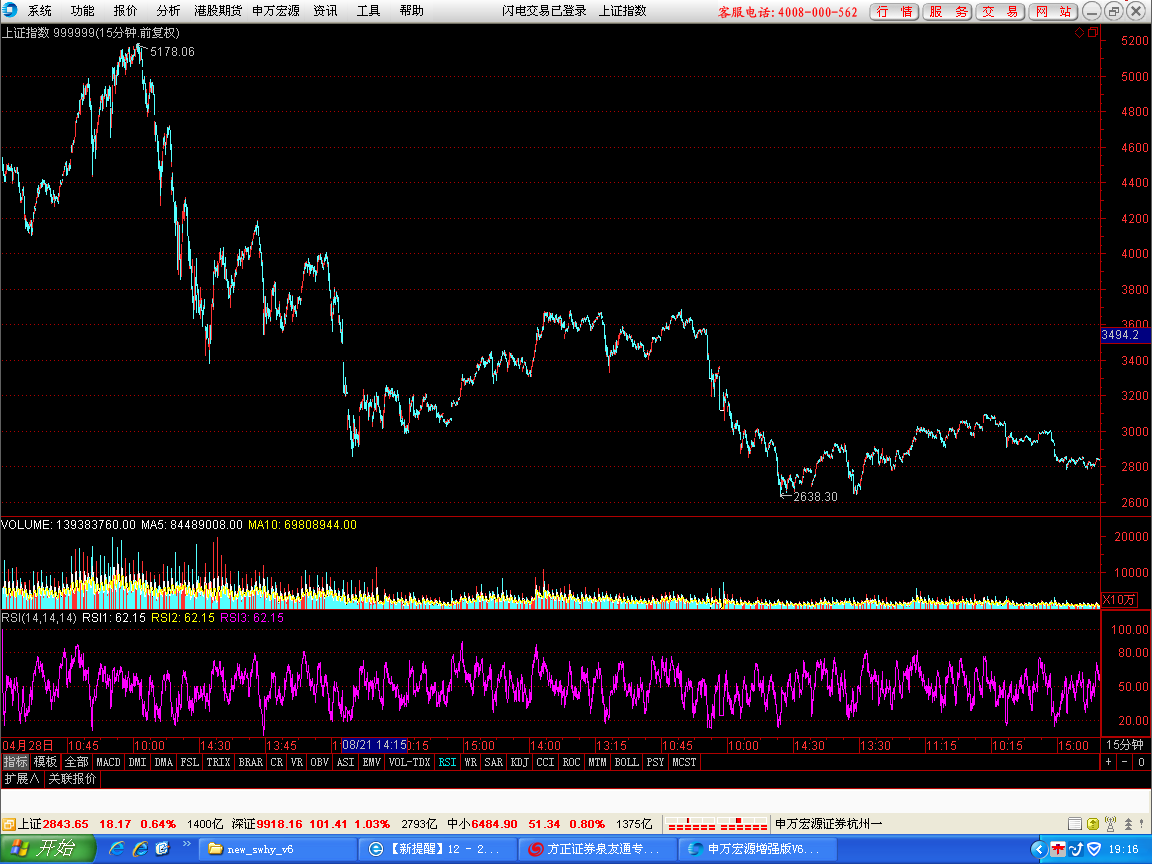Select the MACD indicator
This screenshot has height=864, width=1152.
108,762
